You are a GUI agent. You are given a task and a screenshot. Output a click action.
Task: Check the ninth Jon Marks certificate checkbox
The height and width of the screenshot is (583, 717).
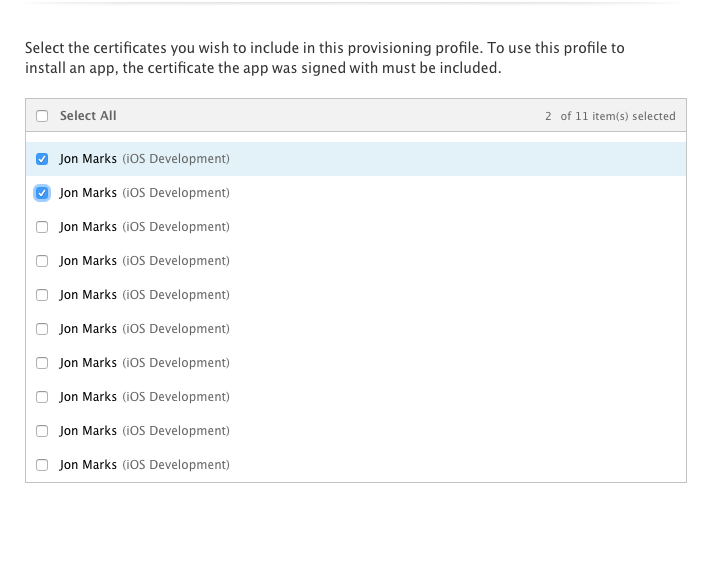tap(42, 431)
